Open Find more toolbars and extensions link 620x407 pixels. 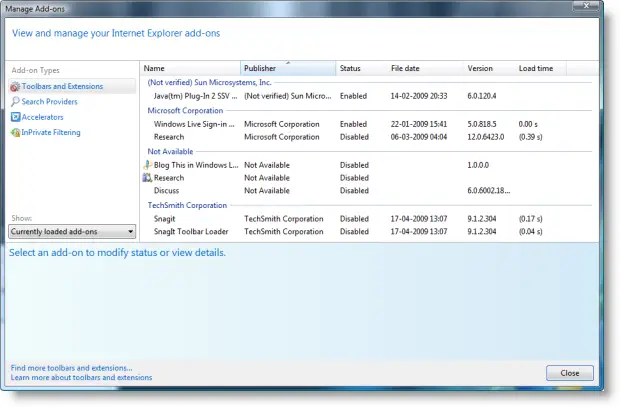[71, 368]
